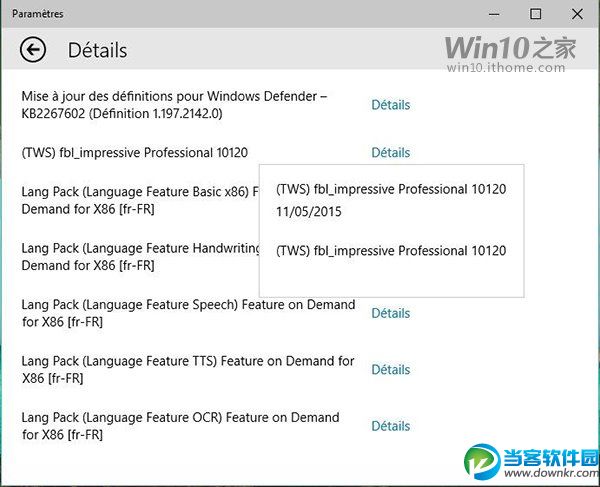Image resolution: width=600 pixels, height=487 pixels.
Task: Select Language Feature Basic x86 pack entry
Action: [140, 200]
